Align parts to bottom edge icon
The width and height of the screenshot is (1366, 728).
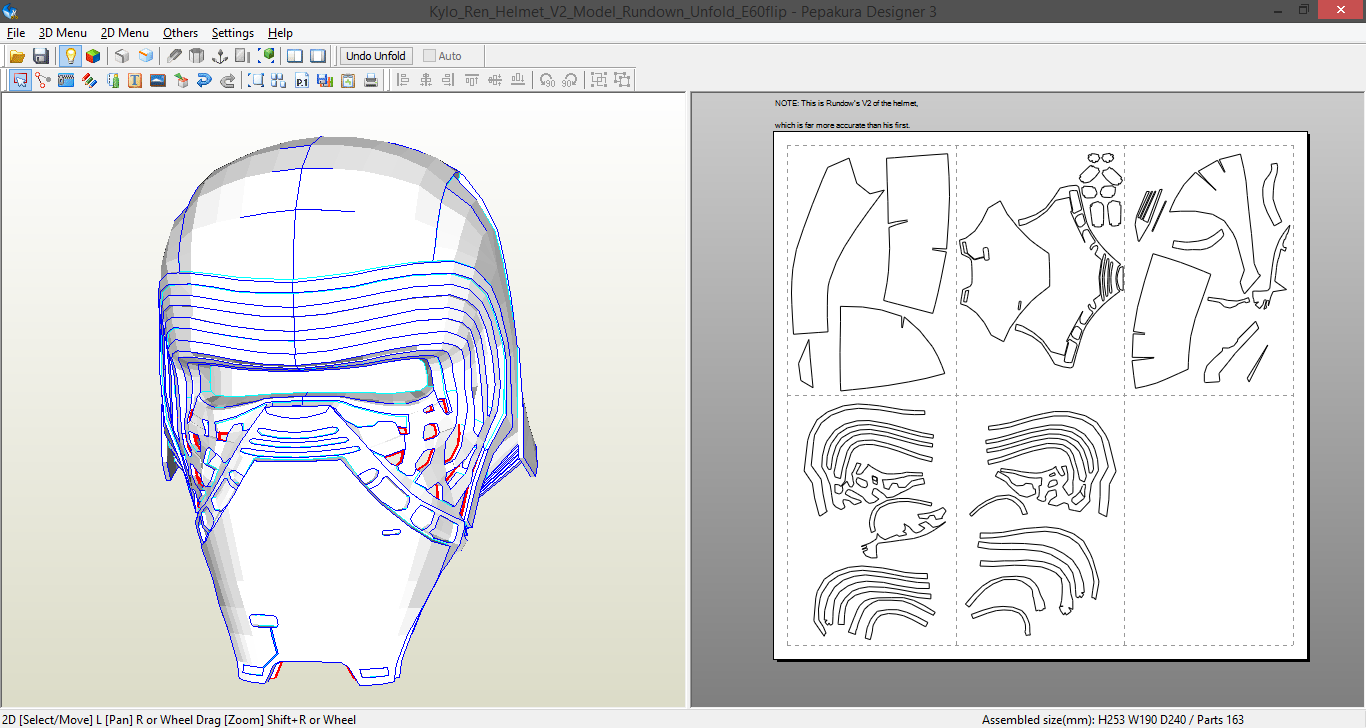click(518, 80)
